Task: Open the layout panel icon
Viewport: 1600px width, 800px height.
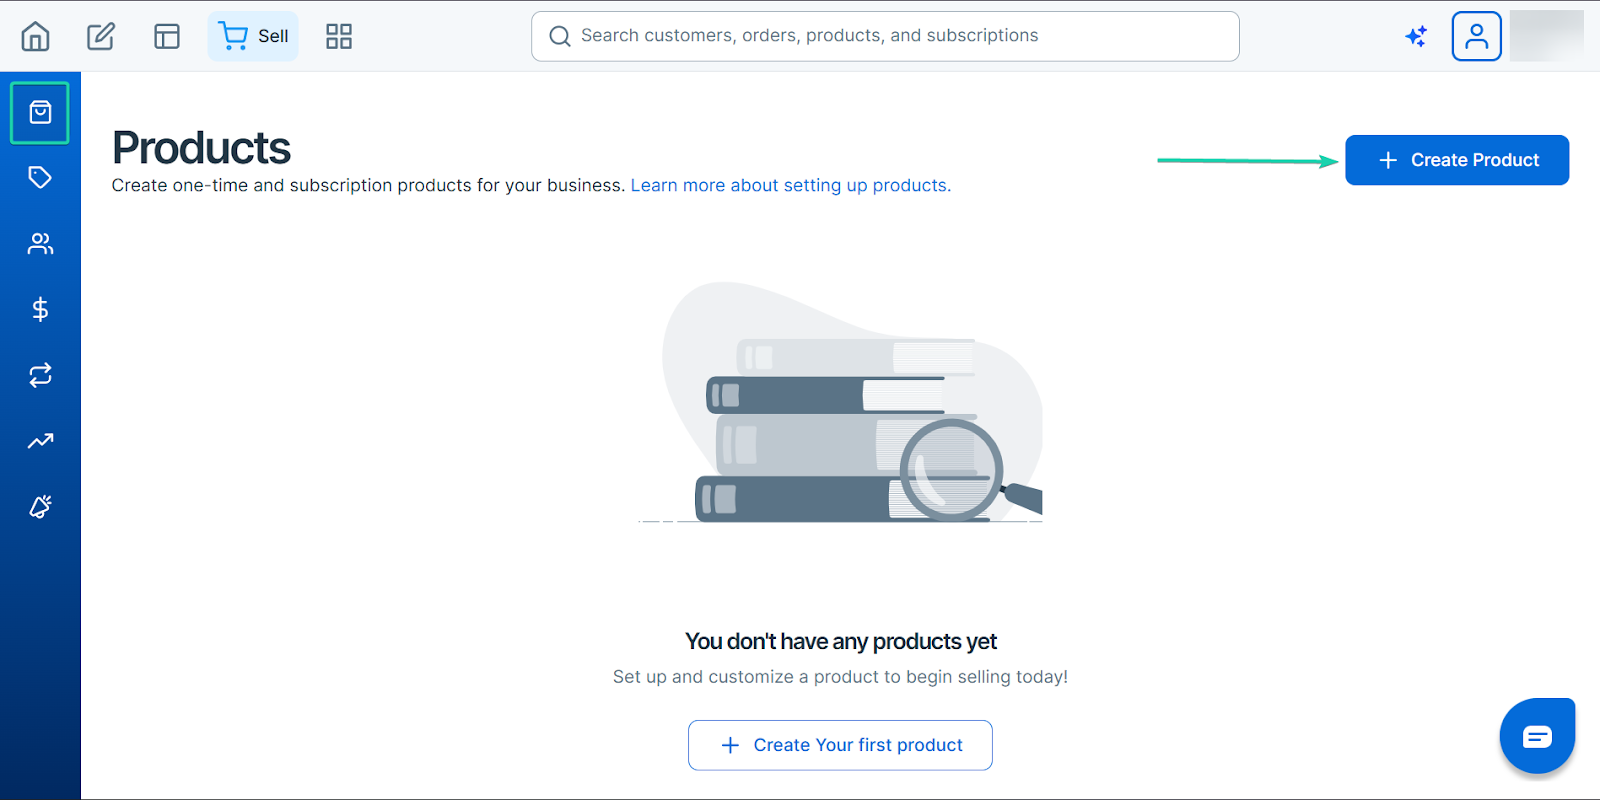Action: 167,36
